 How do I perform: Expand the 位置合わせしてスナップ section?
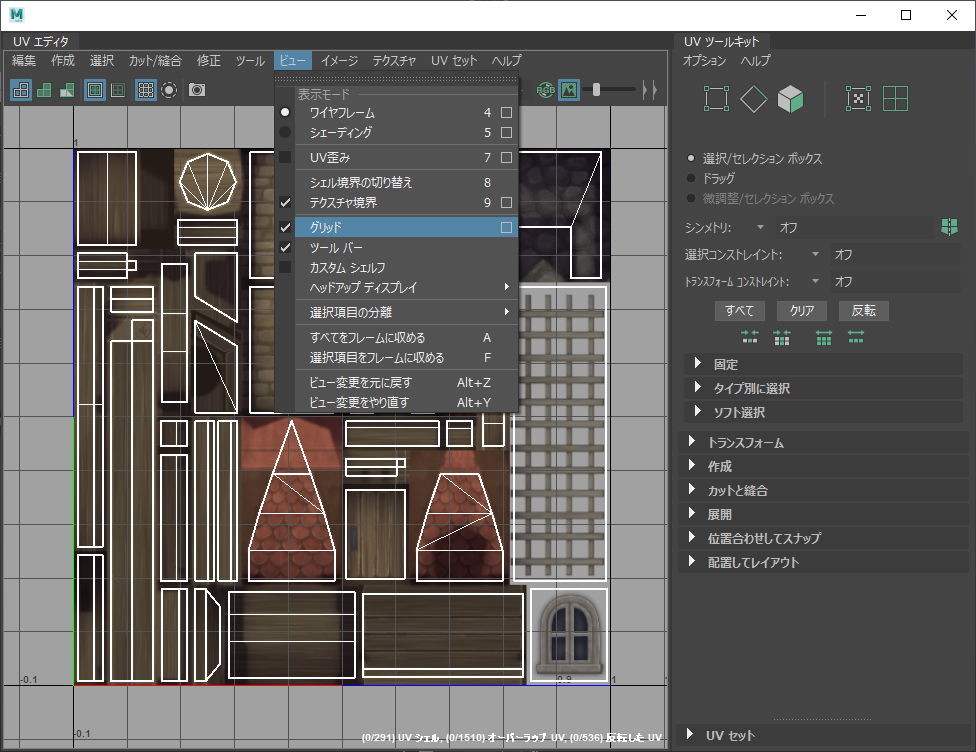(692, 537)
